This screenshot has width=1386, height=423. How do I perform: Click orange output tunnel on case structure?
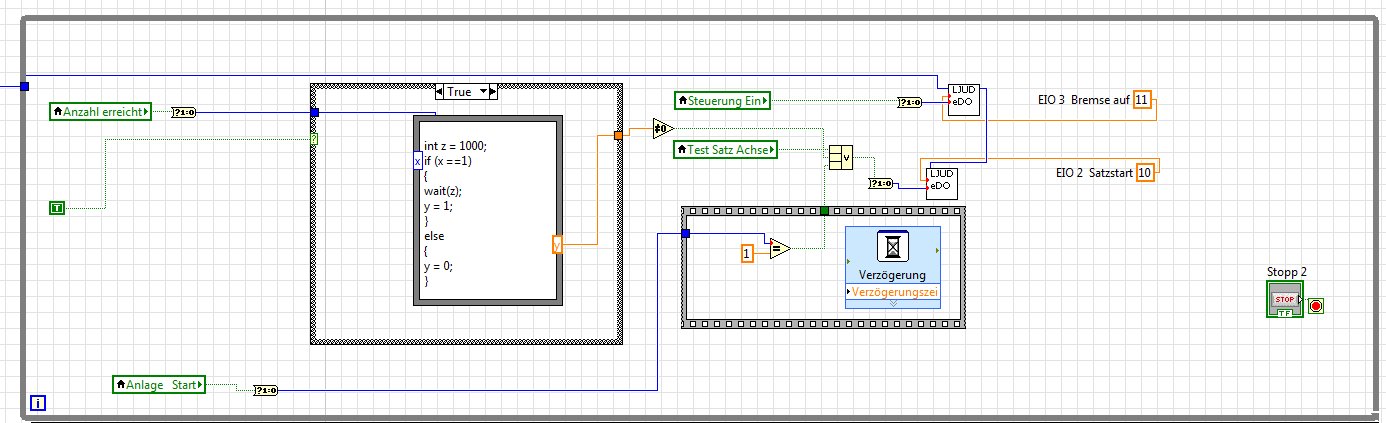(x=618, y=135)
